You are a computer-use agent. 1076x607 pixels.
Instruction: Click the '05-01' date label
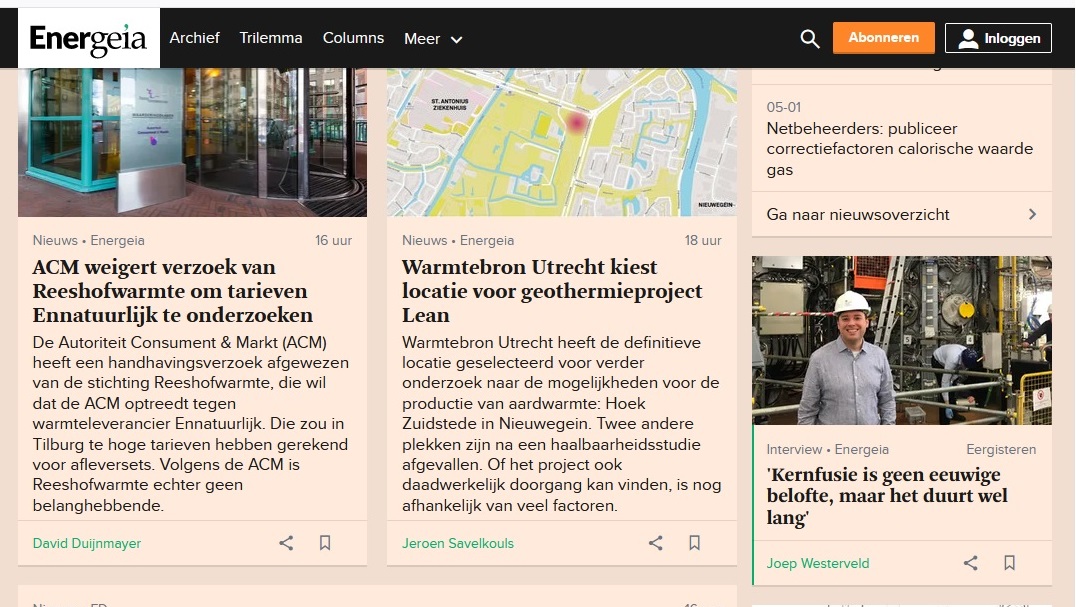click(784, 107)
